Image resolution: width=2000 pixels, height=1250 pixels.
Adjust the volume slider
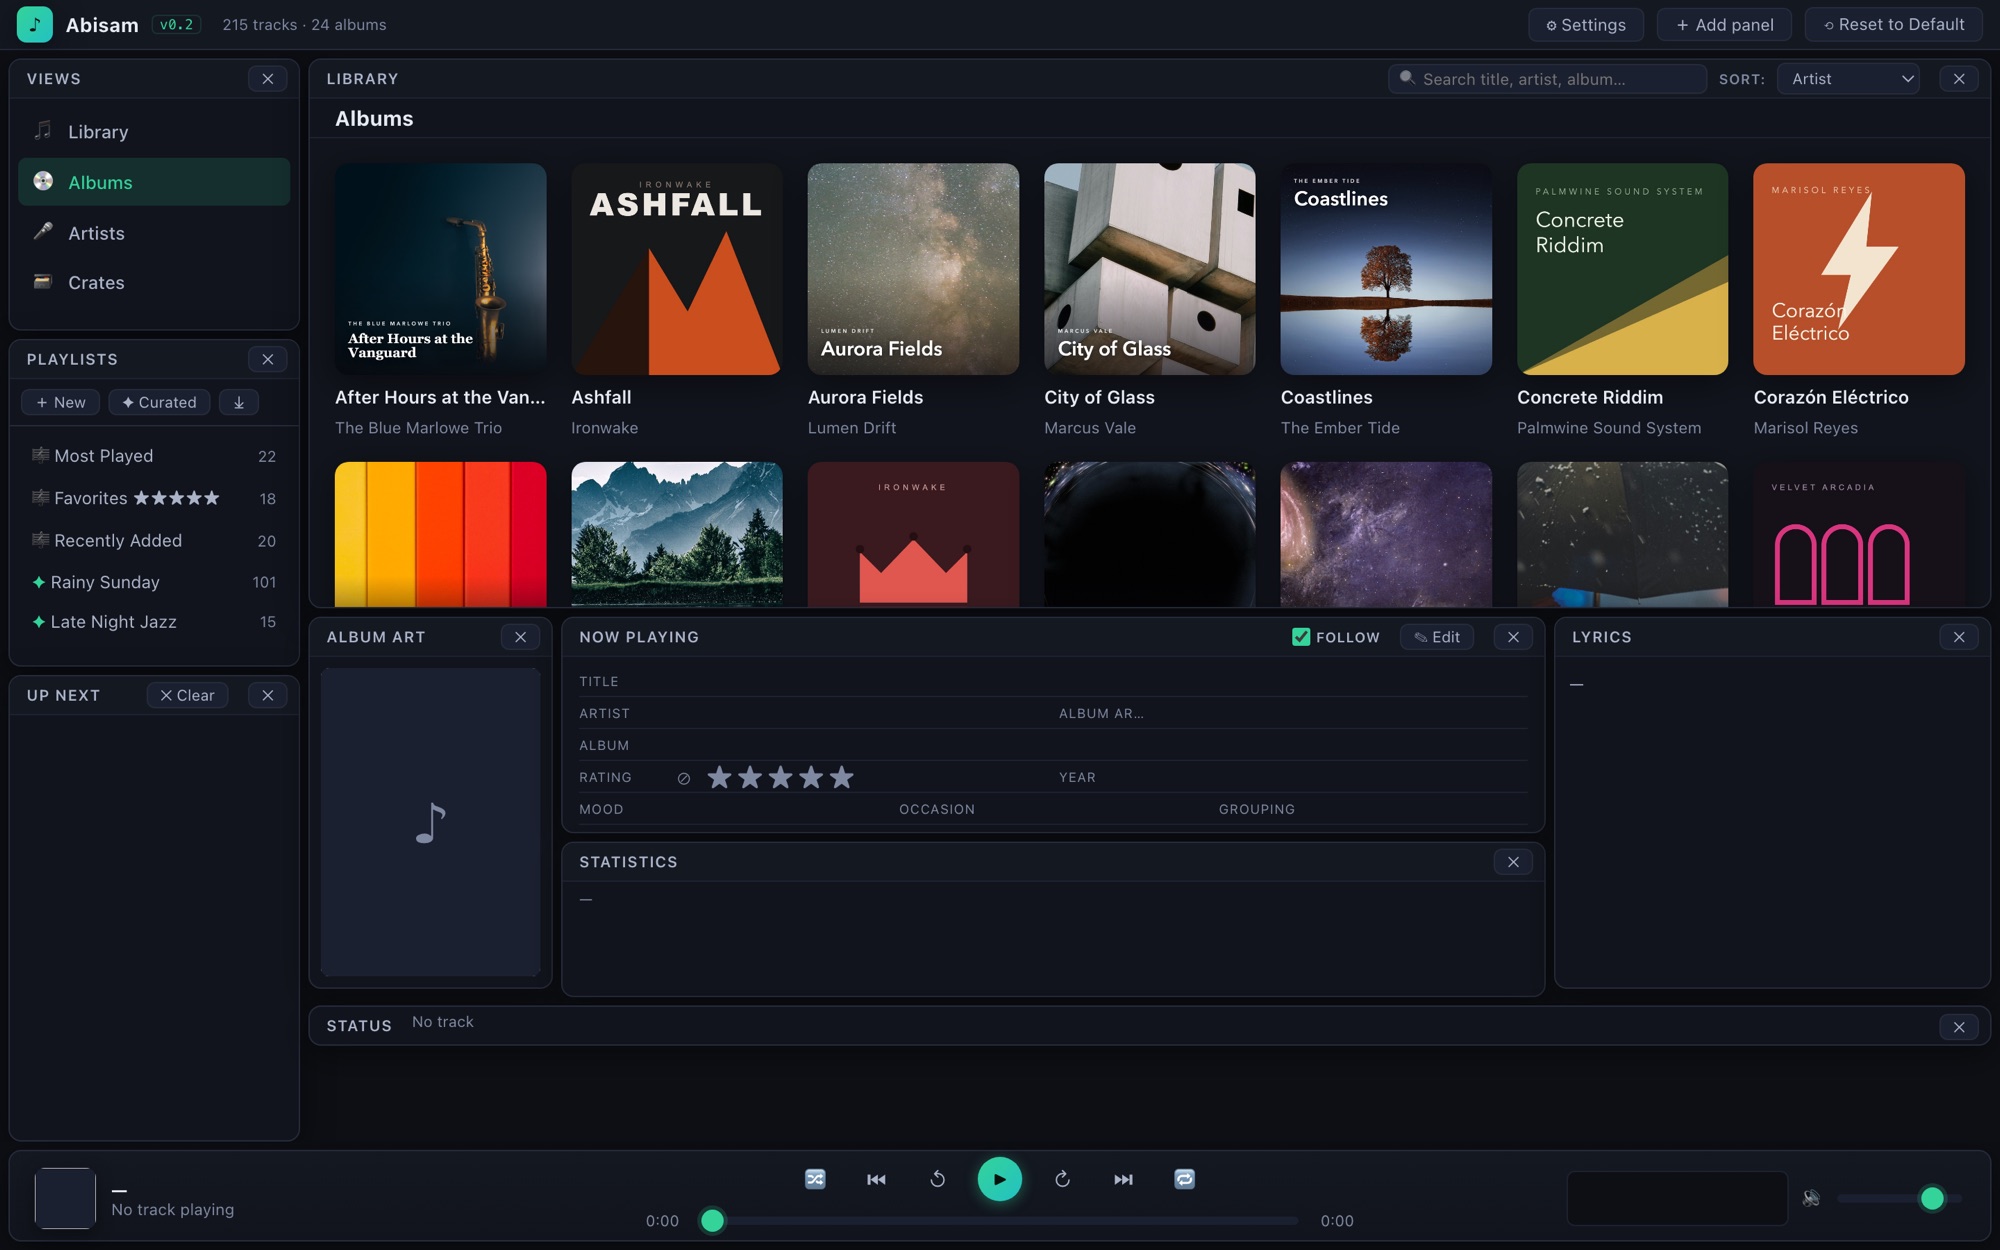[1899, 1198]
